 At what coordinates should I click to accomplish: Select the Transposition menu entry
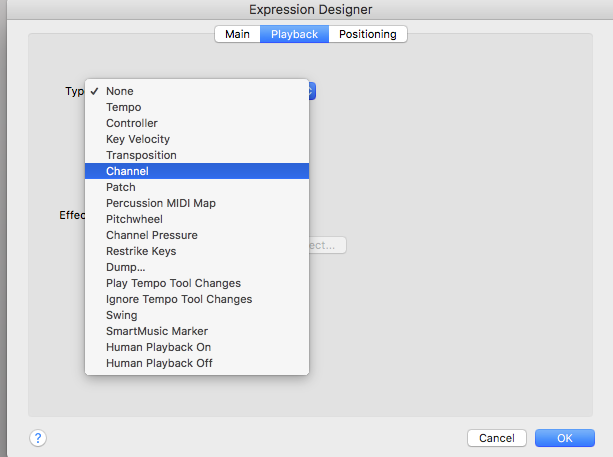pyautogui.click(x=141, y=155)
